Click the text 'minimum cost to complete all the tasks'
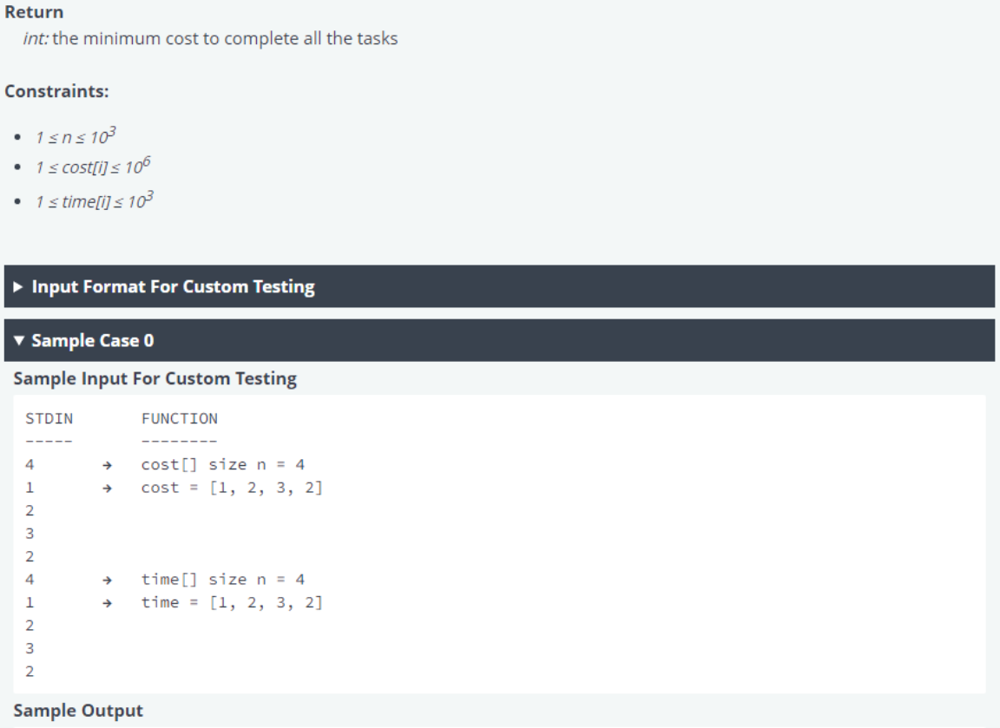The image size is (1000, 728). click(x=240, y=38)
